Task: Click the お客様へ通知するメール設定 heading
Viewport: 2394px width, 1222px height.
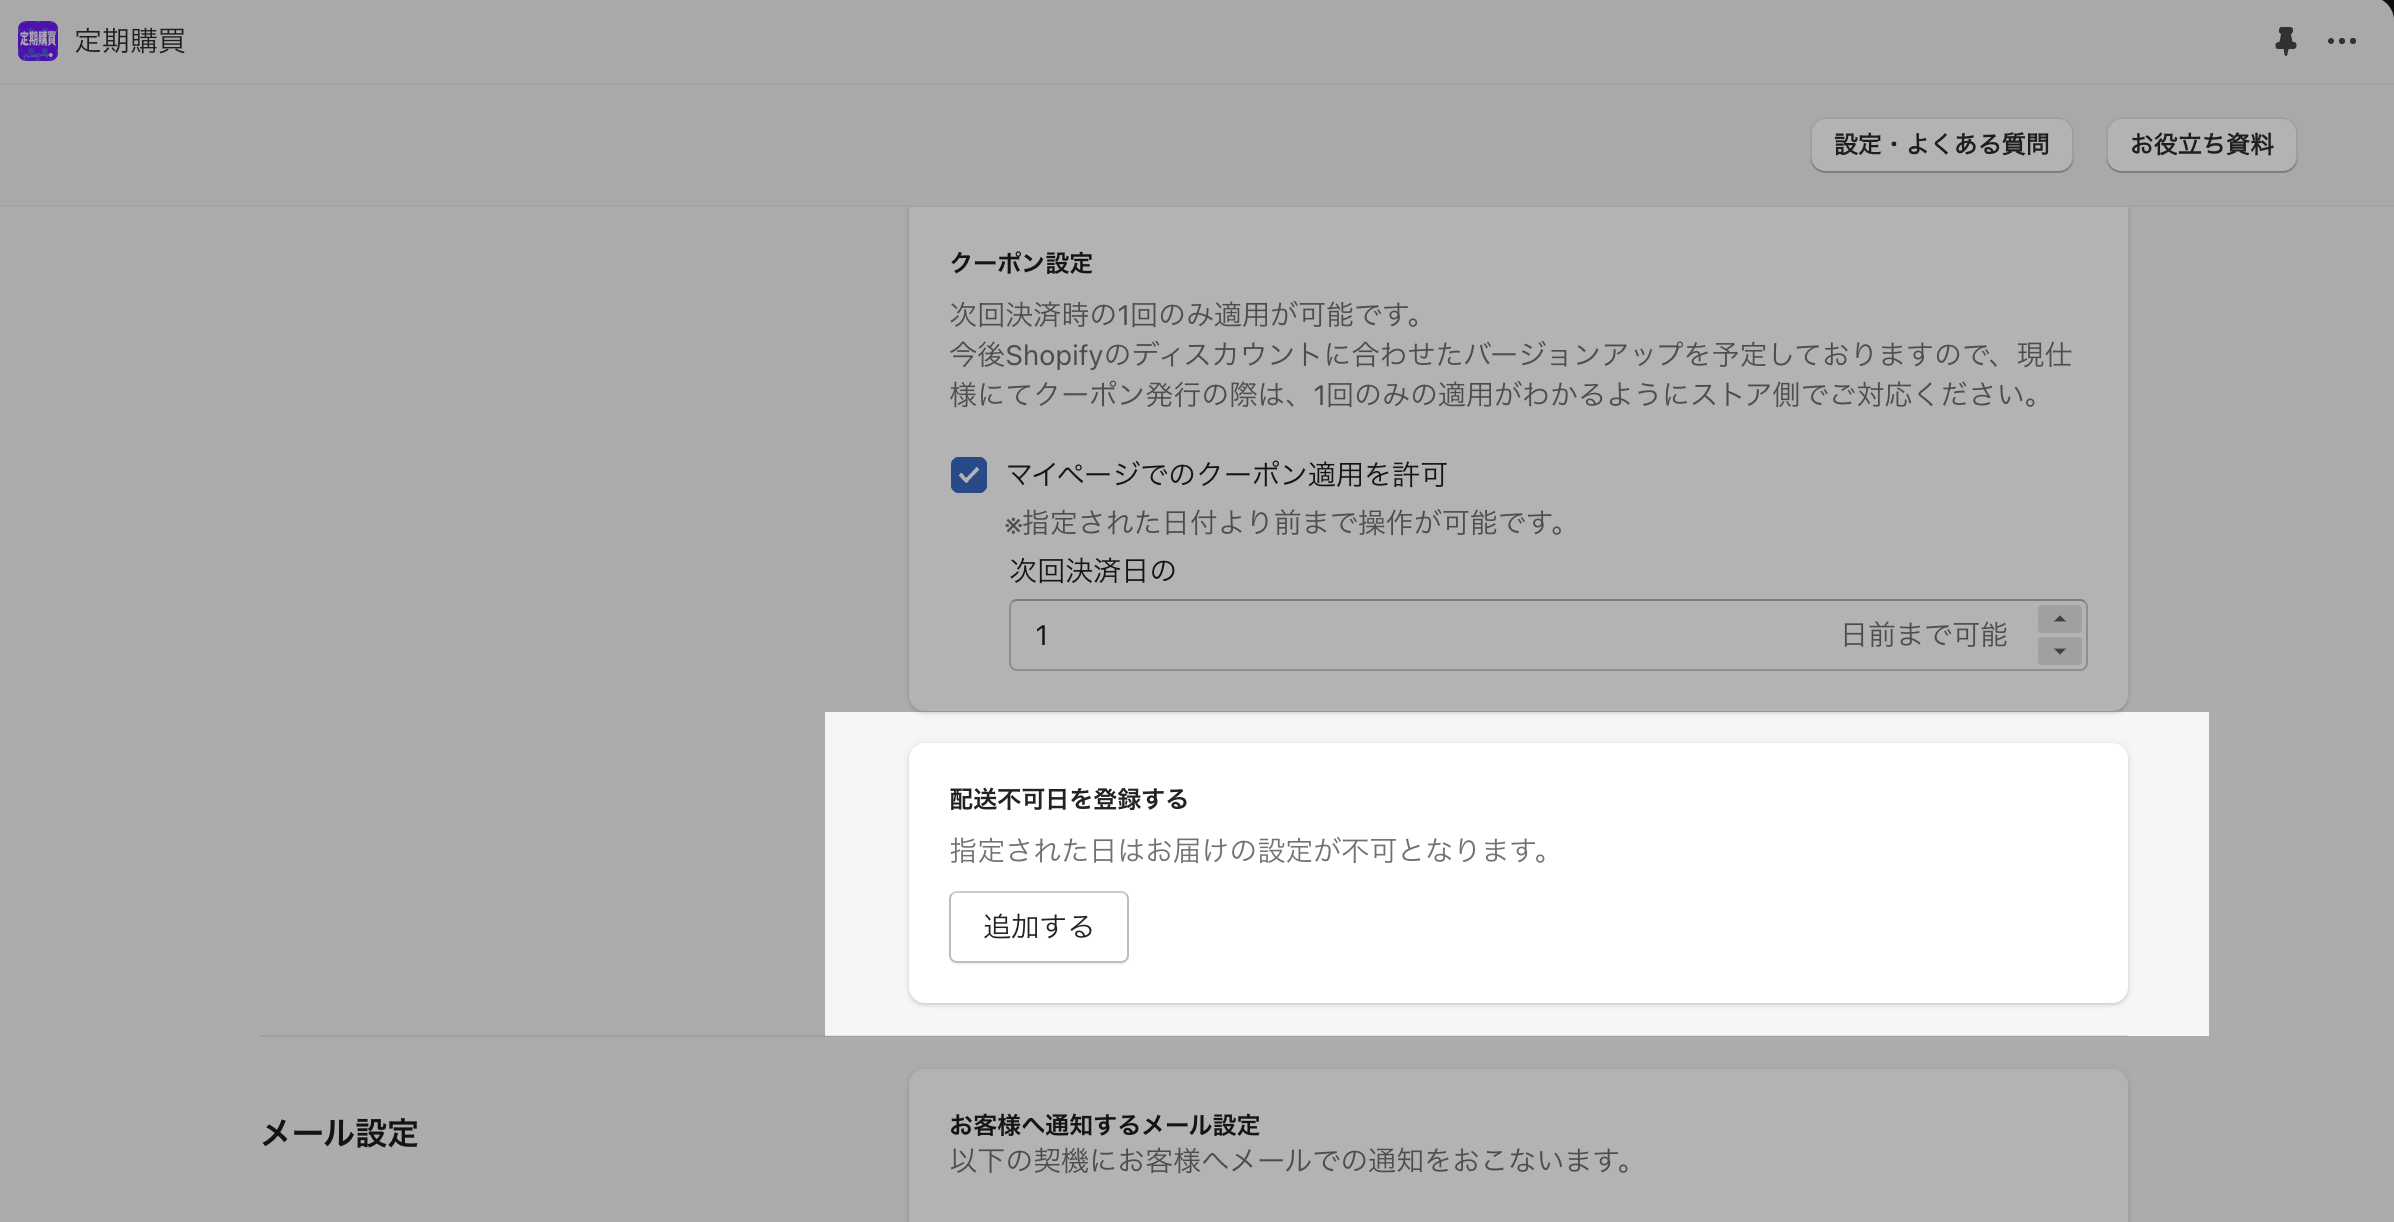Action: click(x=1104, y=1125)
